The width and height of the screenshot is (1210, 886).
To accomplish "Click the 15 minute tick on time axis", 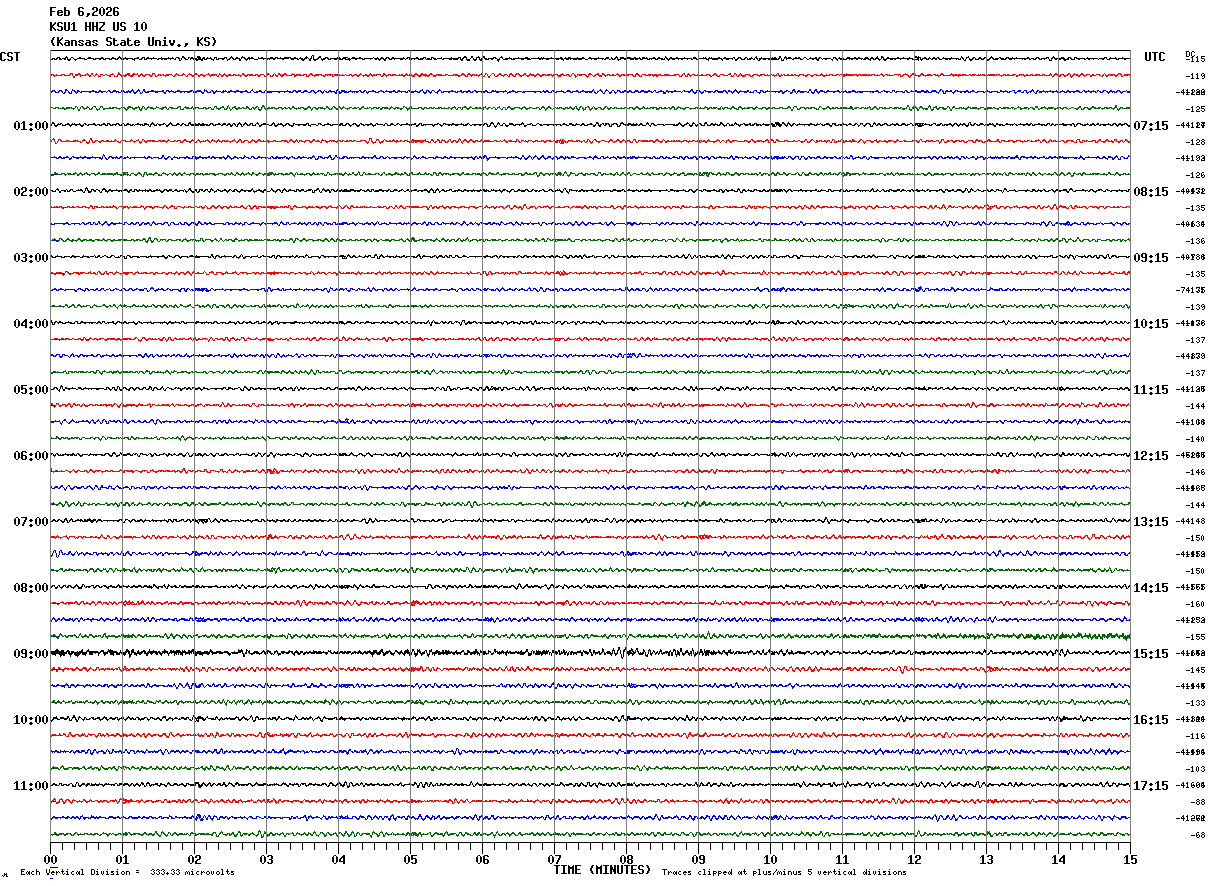I will pyautogui.click(x=1129, y=860).
